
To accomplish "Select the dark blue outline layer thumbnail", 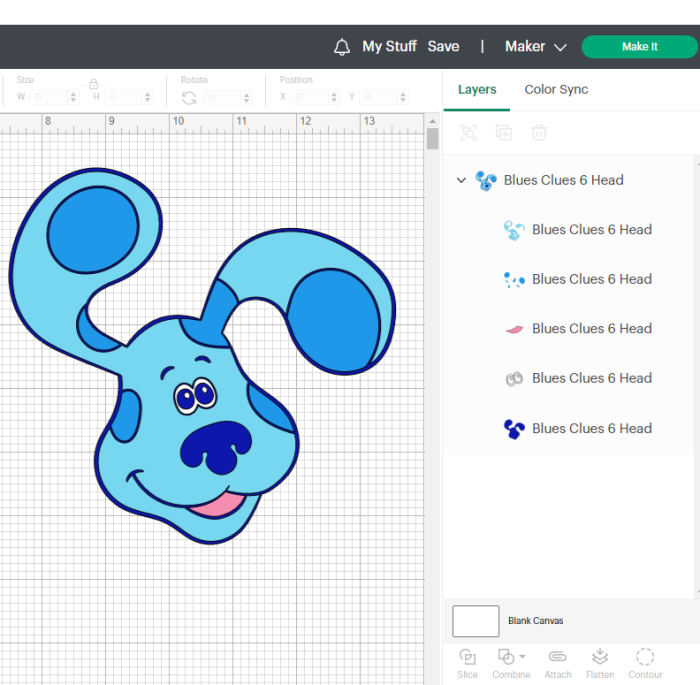I will 514,429.
